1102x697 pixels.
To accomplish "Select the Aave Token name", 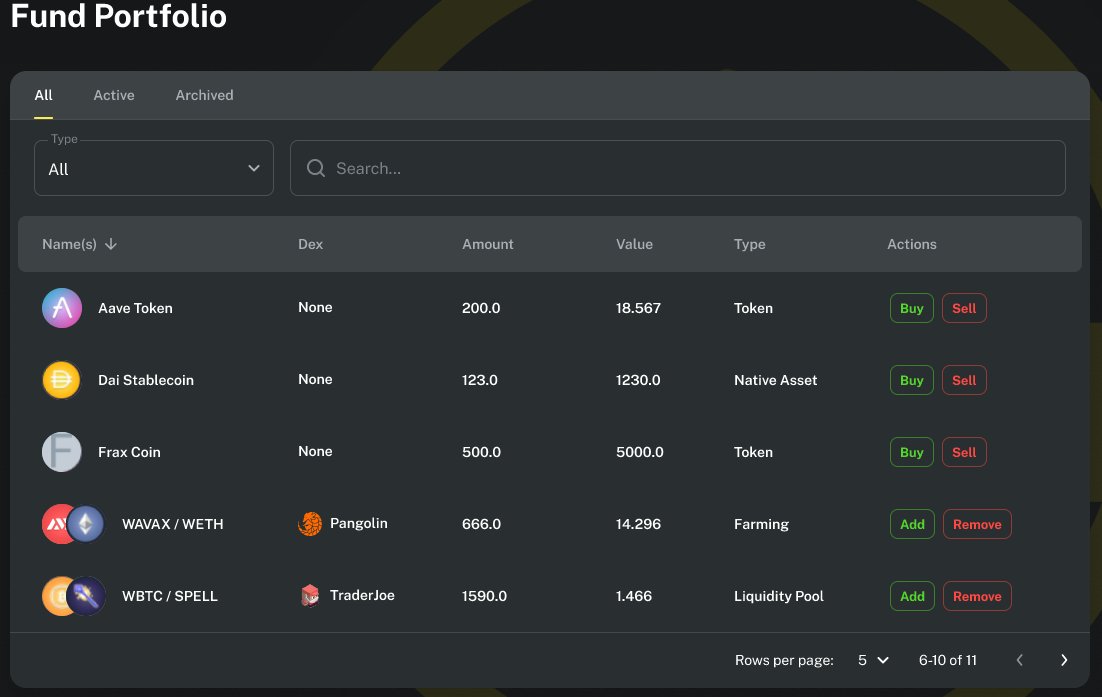I will point(135,308).
